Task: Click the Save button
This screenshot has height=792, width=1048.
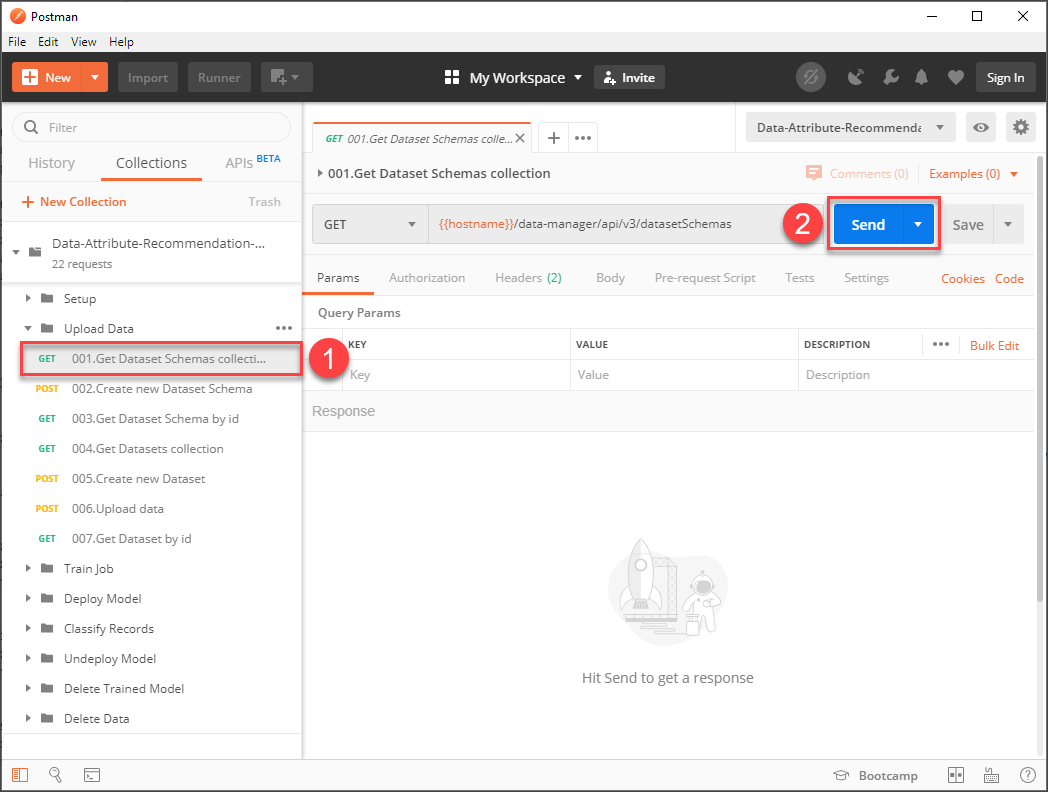Action: pos(968,225)
